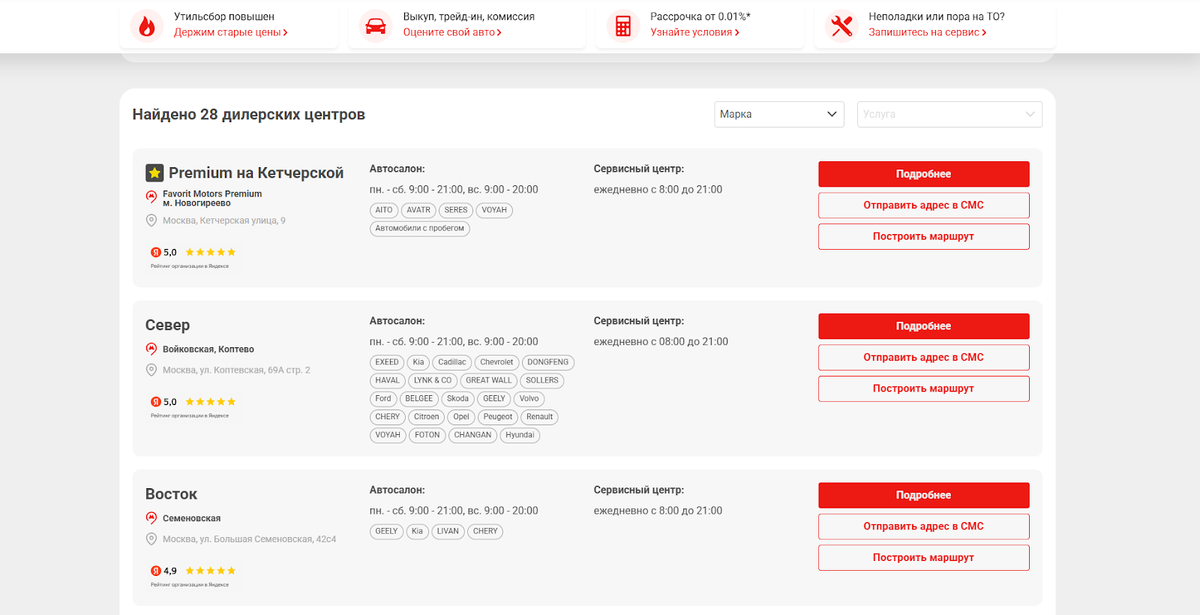Select the AVATR brand tag

[x=419, y=211]
